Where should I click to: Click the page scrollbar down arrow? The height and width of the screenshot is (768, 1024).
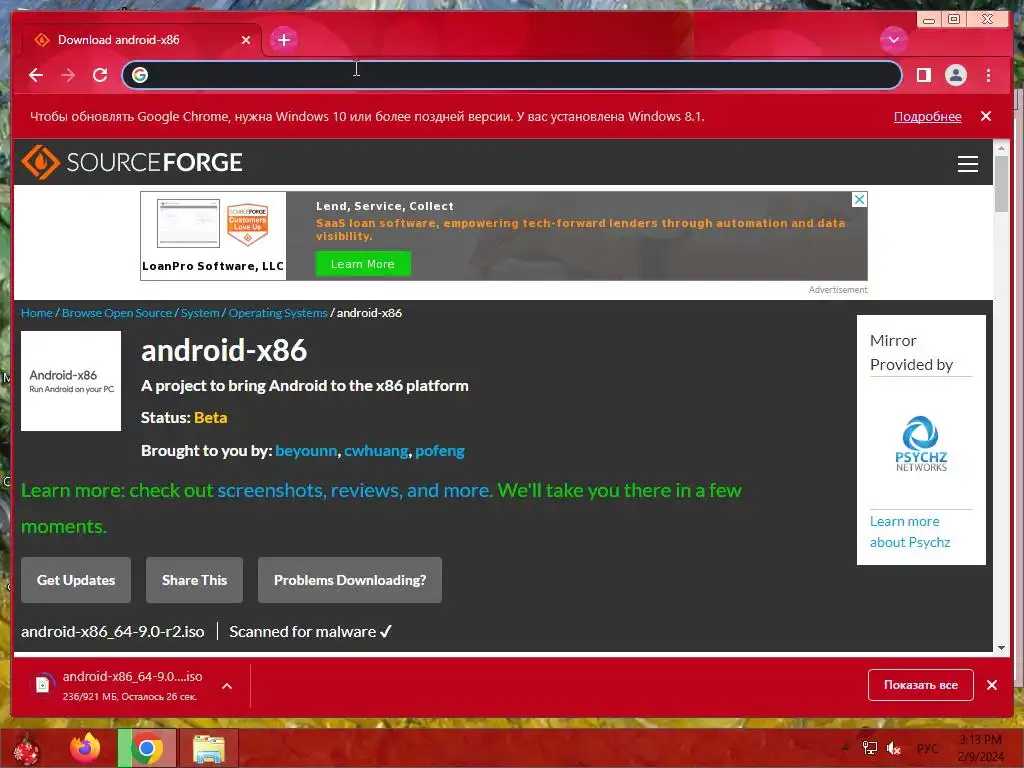point(1001,647)
